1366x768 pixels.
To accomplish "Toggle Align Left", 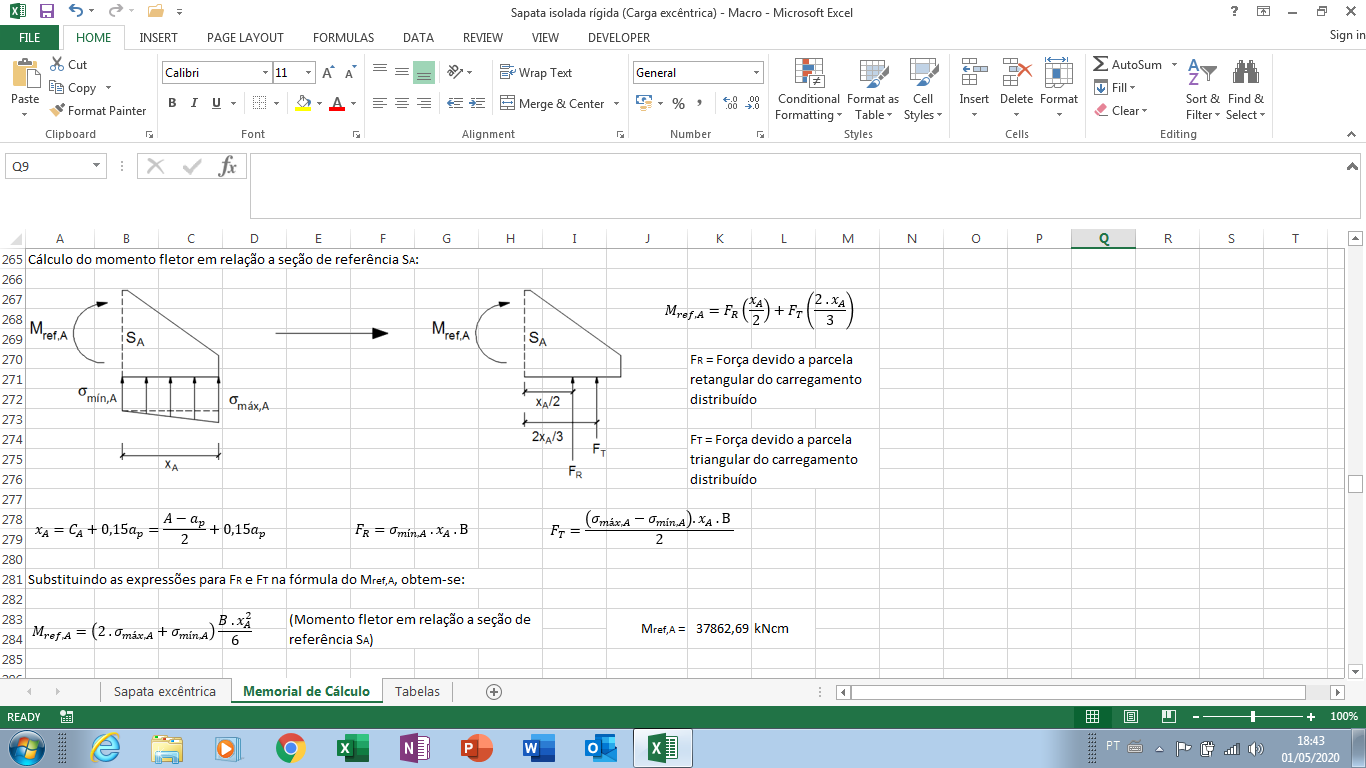I will point(380,103).
